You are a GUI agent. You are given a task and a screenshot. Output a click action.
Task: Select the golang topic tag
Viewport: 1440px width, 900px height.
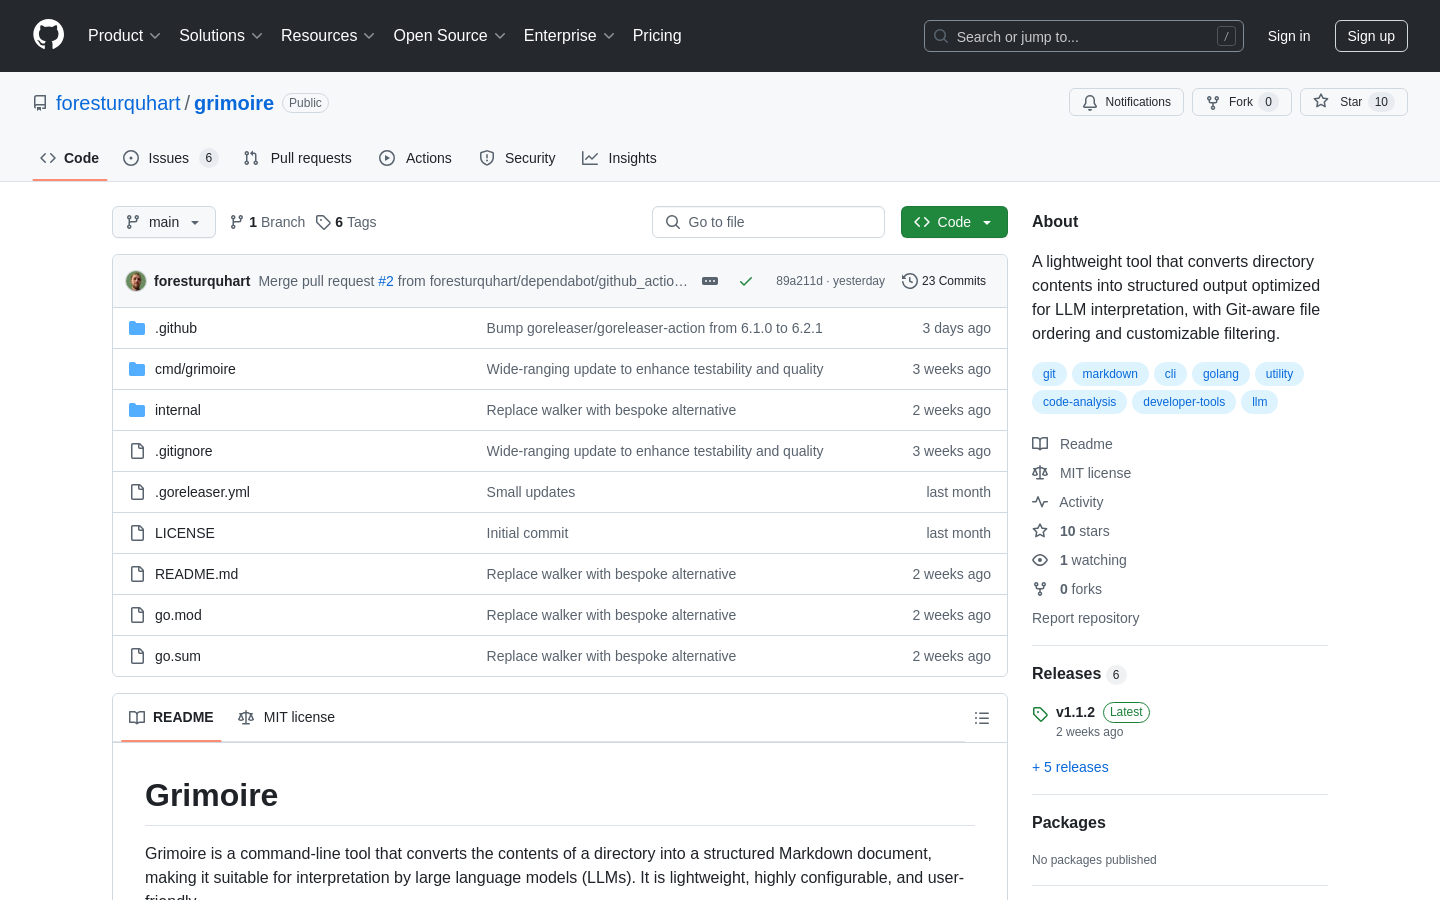(x=1220, y=374)
